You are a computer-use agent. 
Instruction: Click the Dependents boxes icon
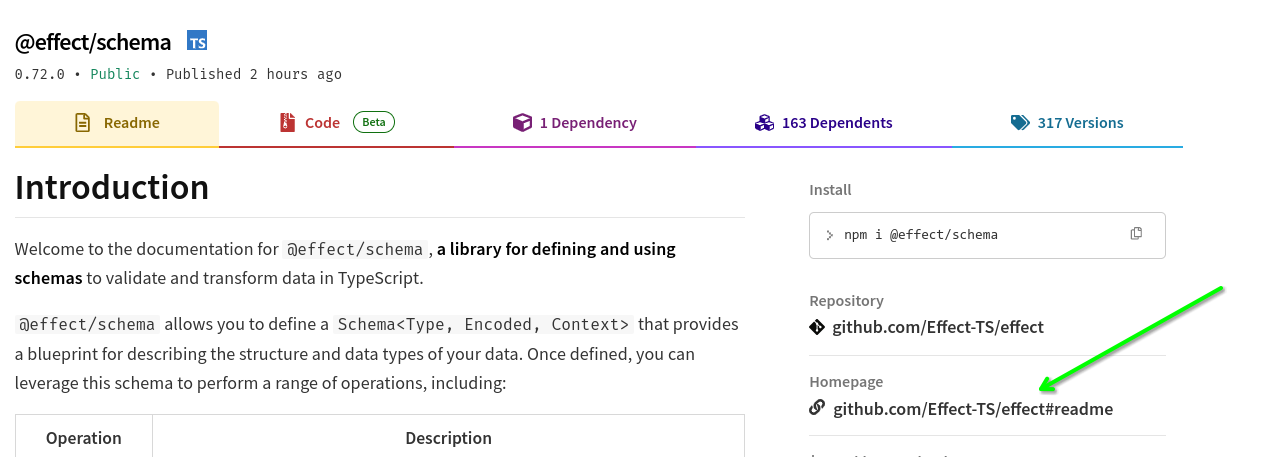tap(765, 123)
